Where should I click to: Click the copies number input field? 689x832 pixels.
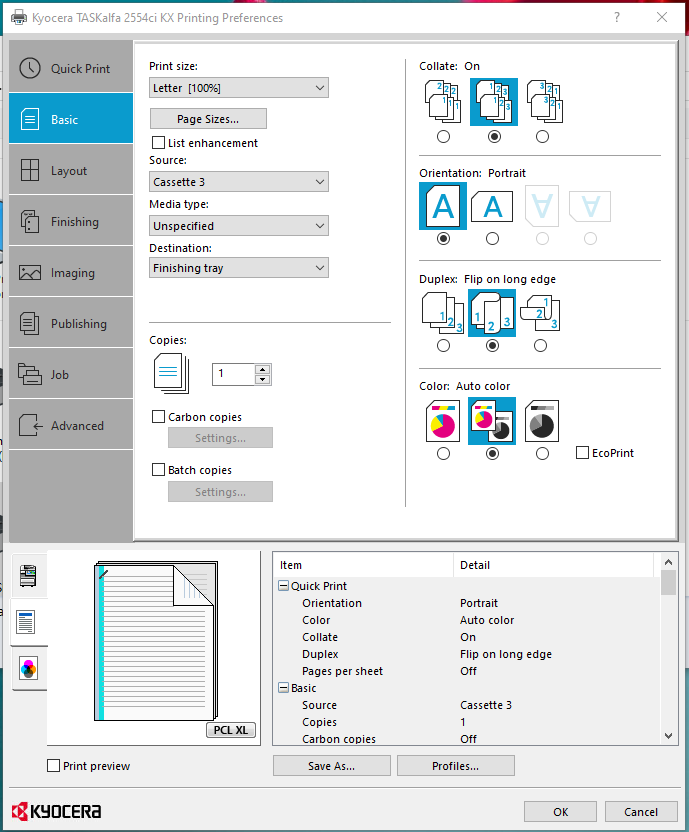[234, 374]
